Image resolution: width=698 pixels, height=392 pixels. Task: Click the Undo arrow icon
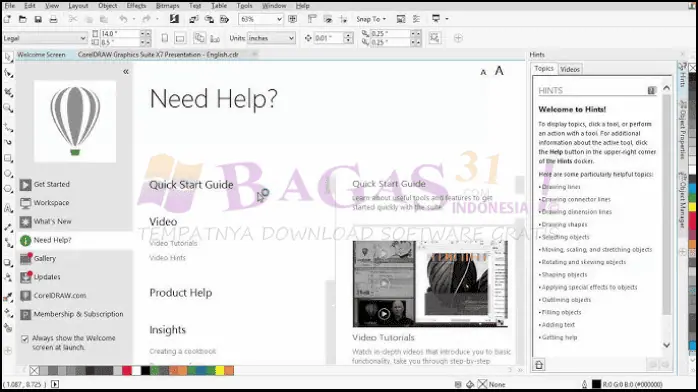click(123, 19)
